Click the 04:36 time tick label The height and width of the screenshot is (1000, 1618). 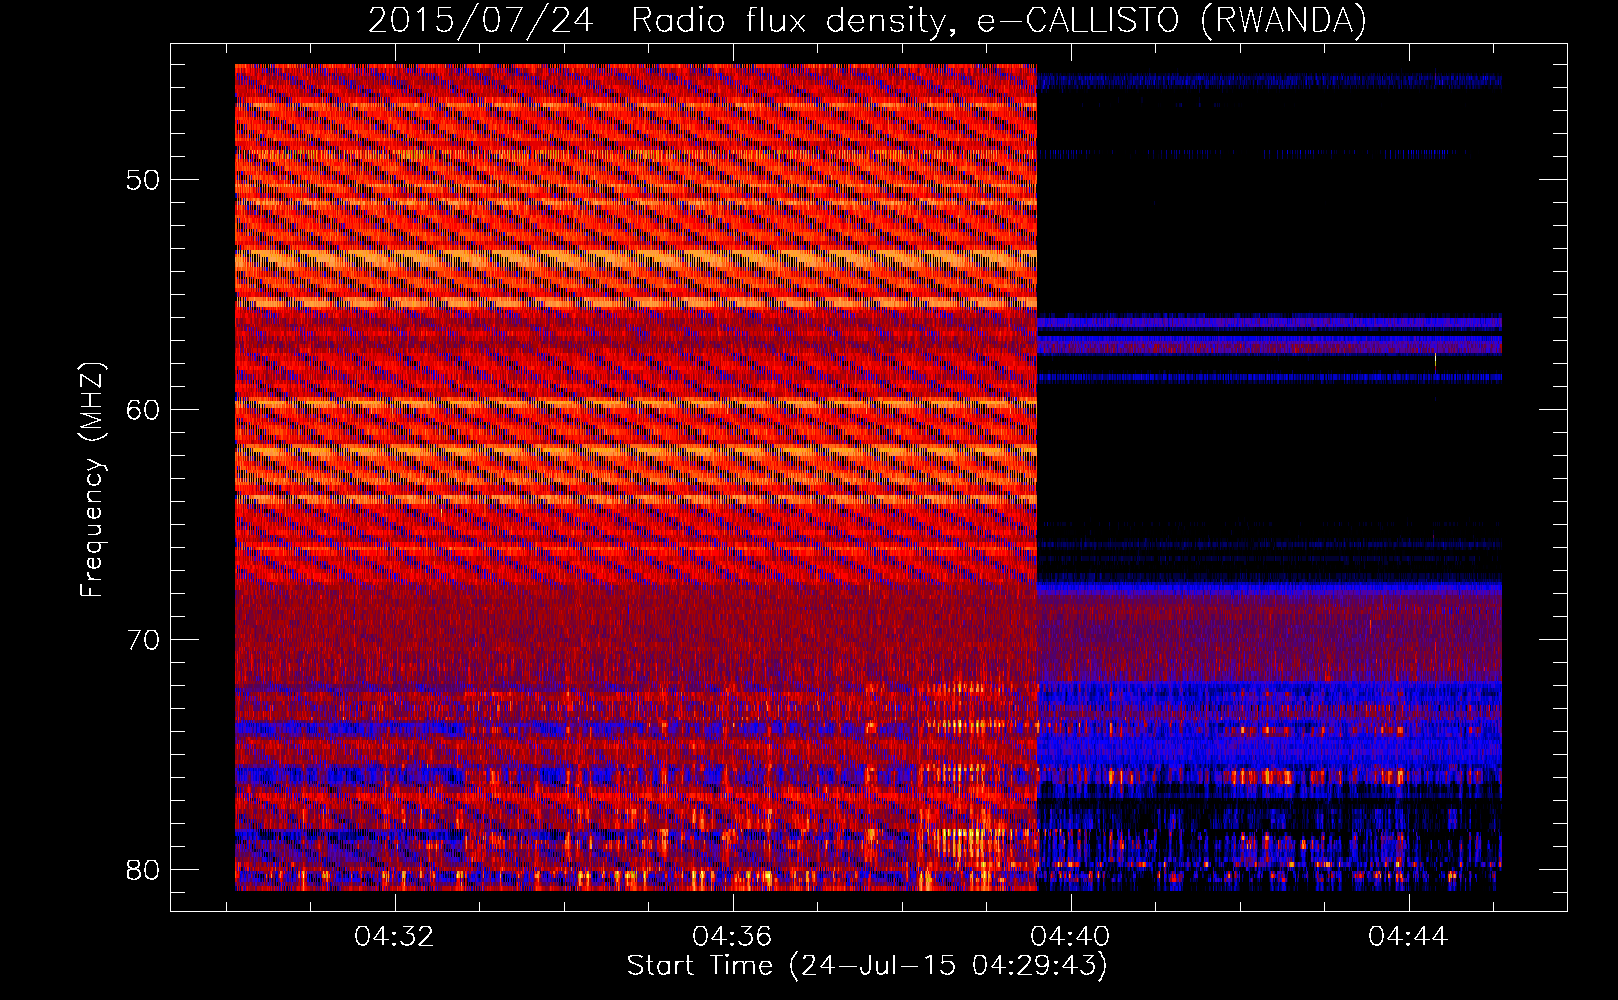(732, 936)
